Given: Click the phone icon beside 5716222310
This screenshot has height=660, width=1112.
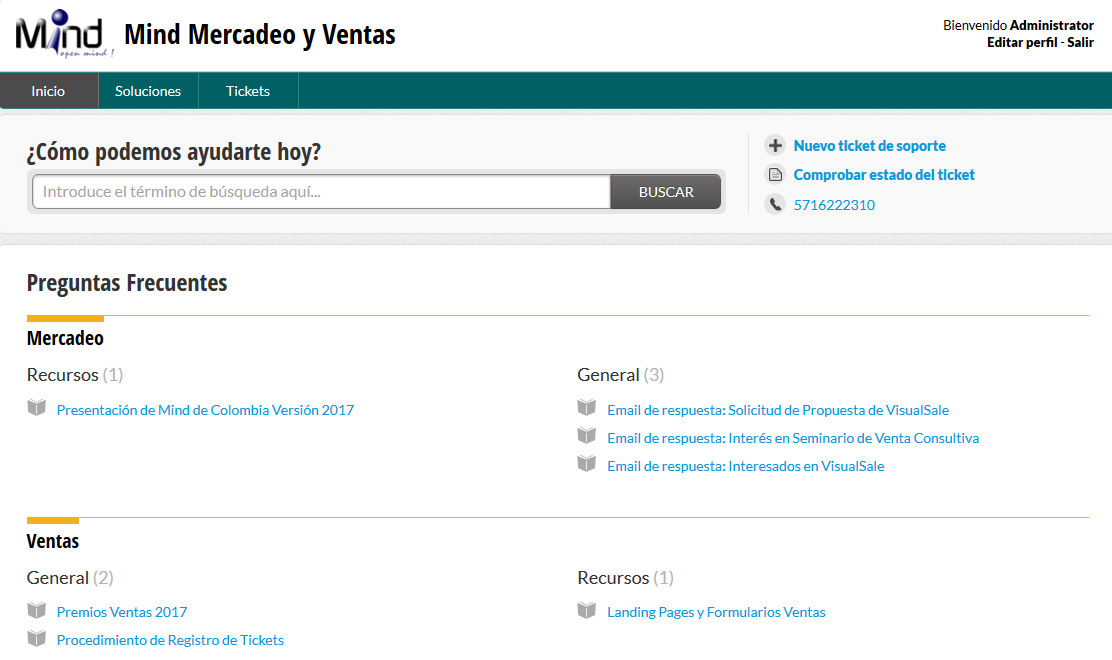Looking at the screenshot, I should [775, 204].
